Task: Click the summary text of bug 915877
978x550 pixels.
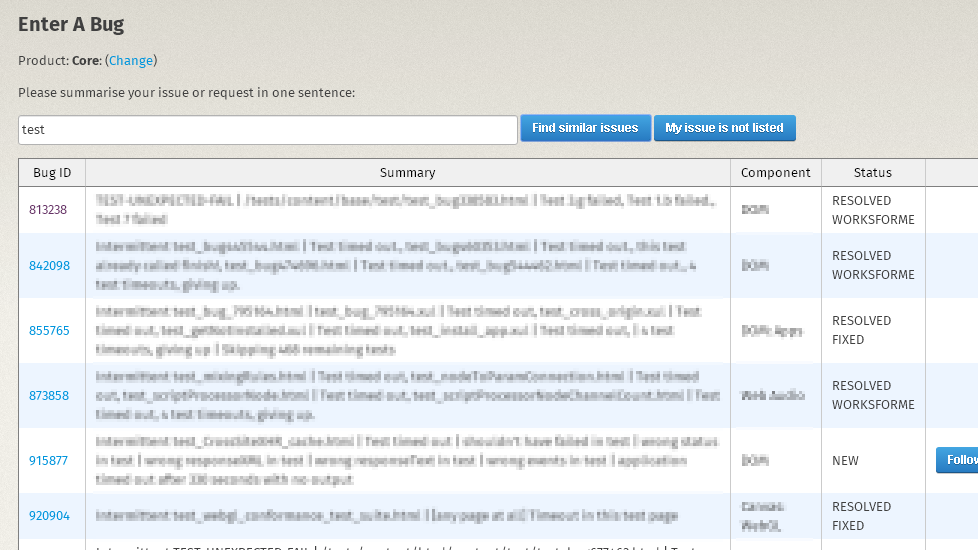Action: 407,460
